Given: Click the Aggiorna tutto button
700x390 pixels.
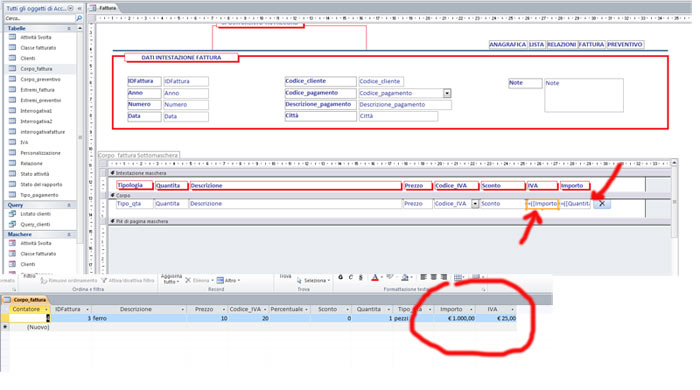Looking at the screenshot, I should pyautogui.click(x=171, y=279).
